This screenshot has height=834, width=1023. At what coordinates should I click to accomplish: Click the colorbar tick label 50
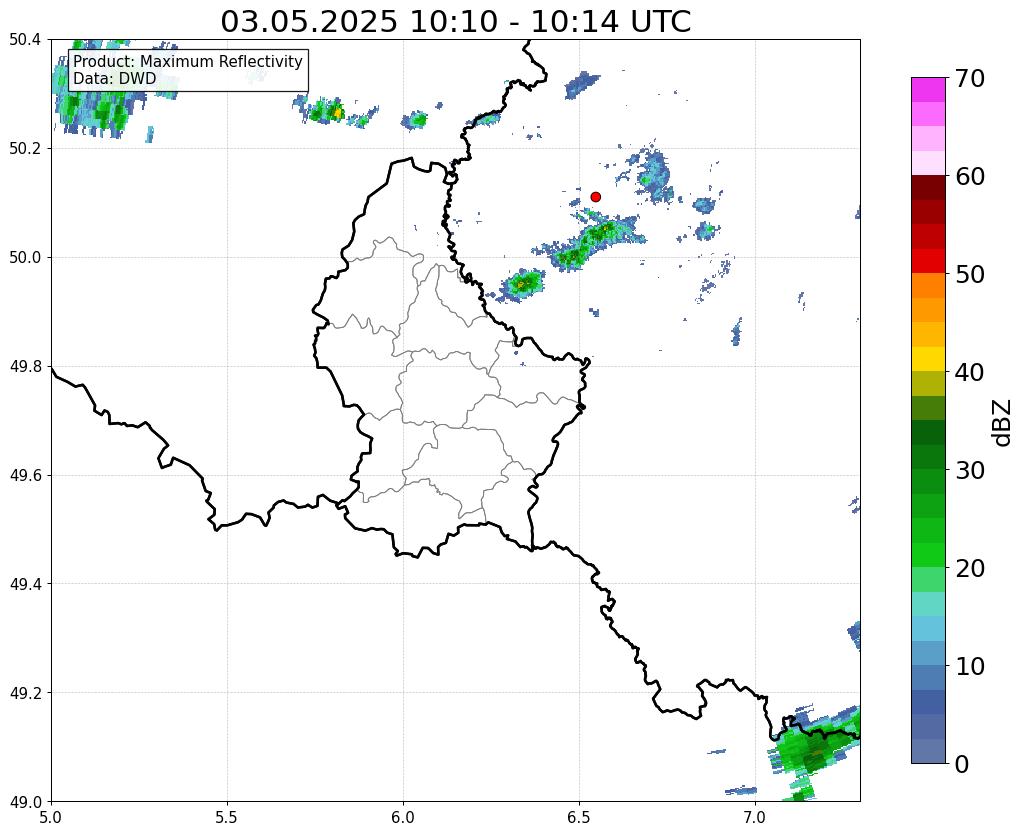click(969, 274)
